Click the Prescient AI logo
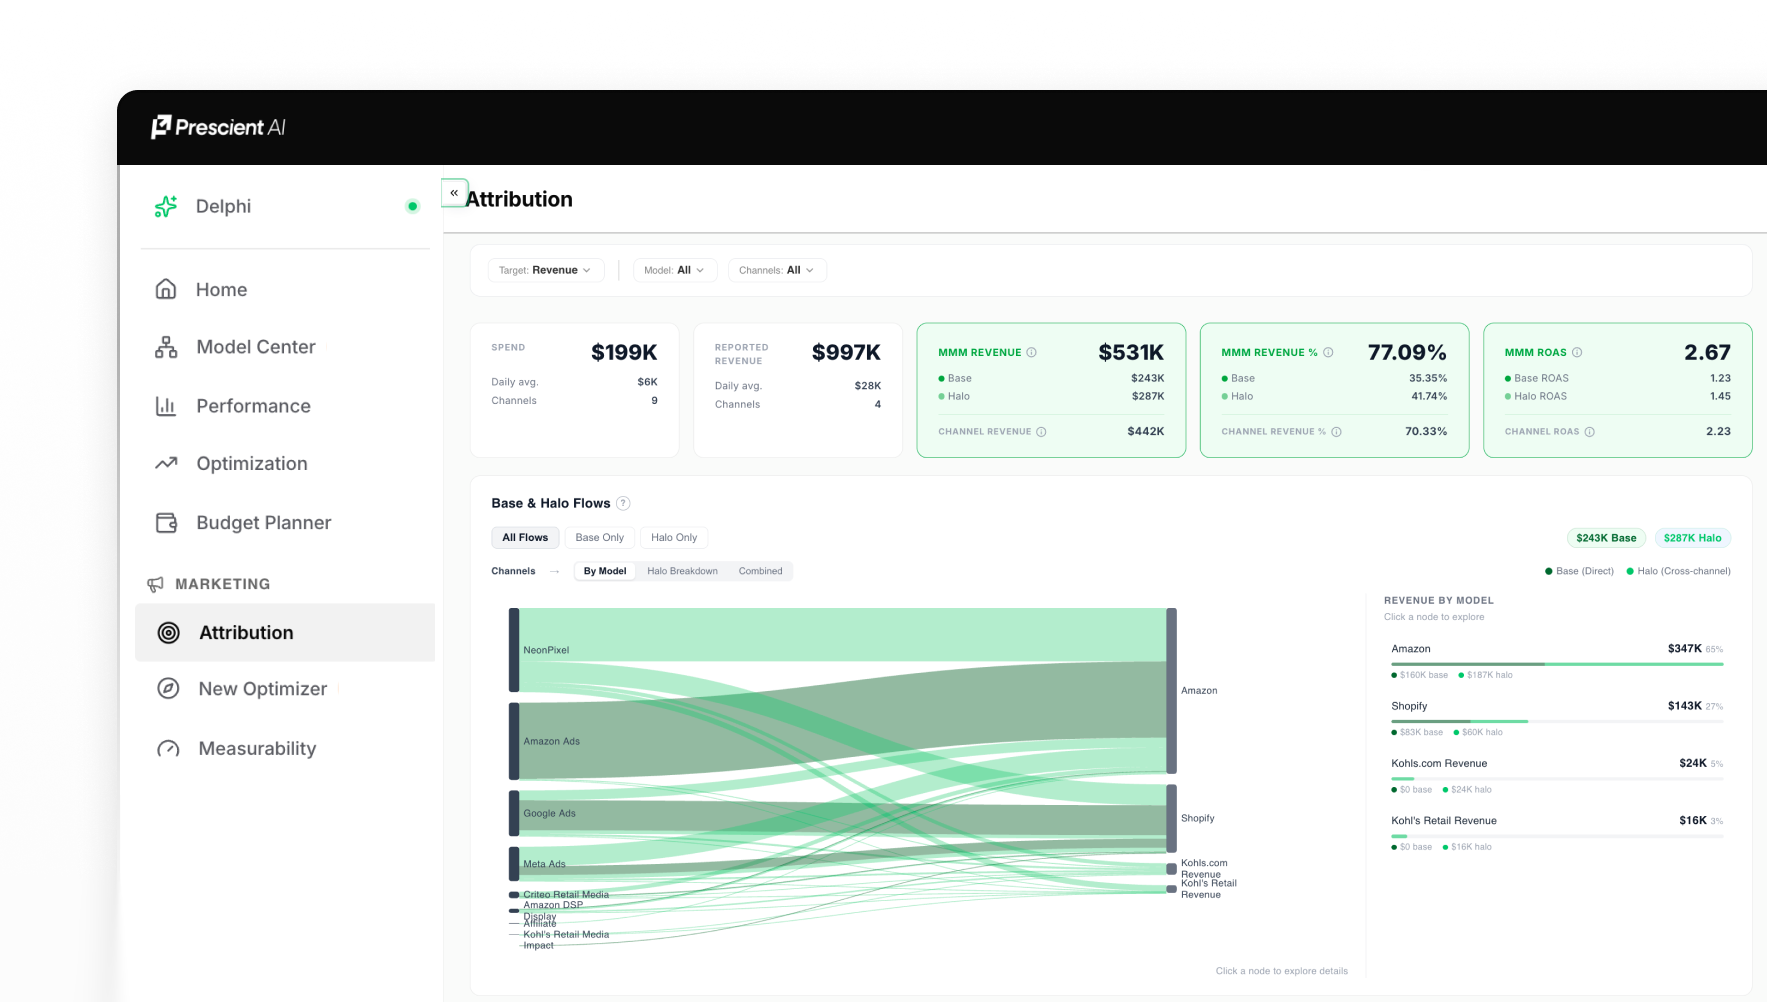Viewport: 1767px width, 1002px height. coord(218,127)
